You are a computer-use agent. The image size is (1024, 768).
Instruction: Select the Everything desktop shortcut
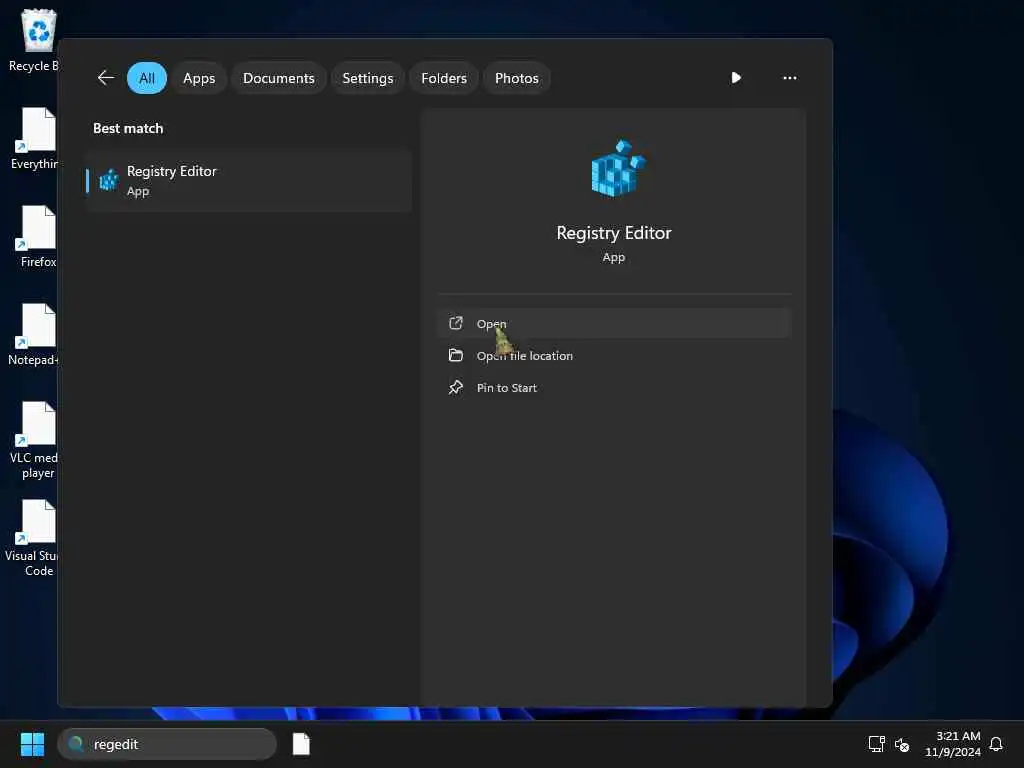click(x=34, y=138)
